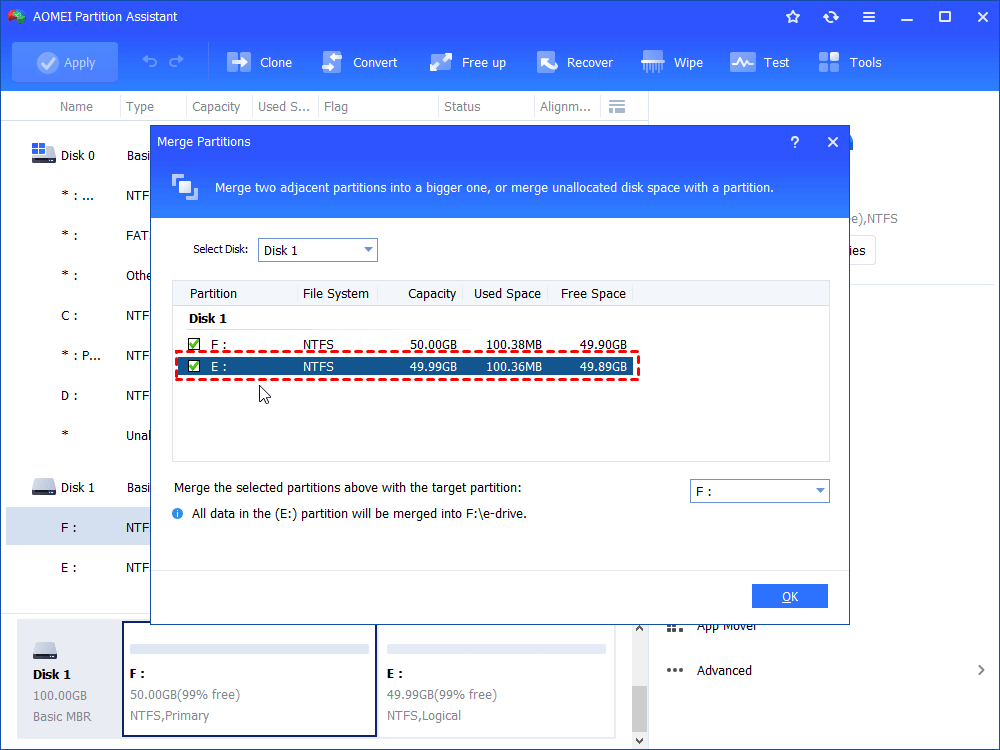
Task: Click the Flag column header
Action: [335, 107]
